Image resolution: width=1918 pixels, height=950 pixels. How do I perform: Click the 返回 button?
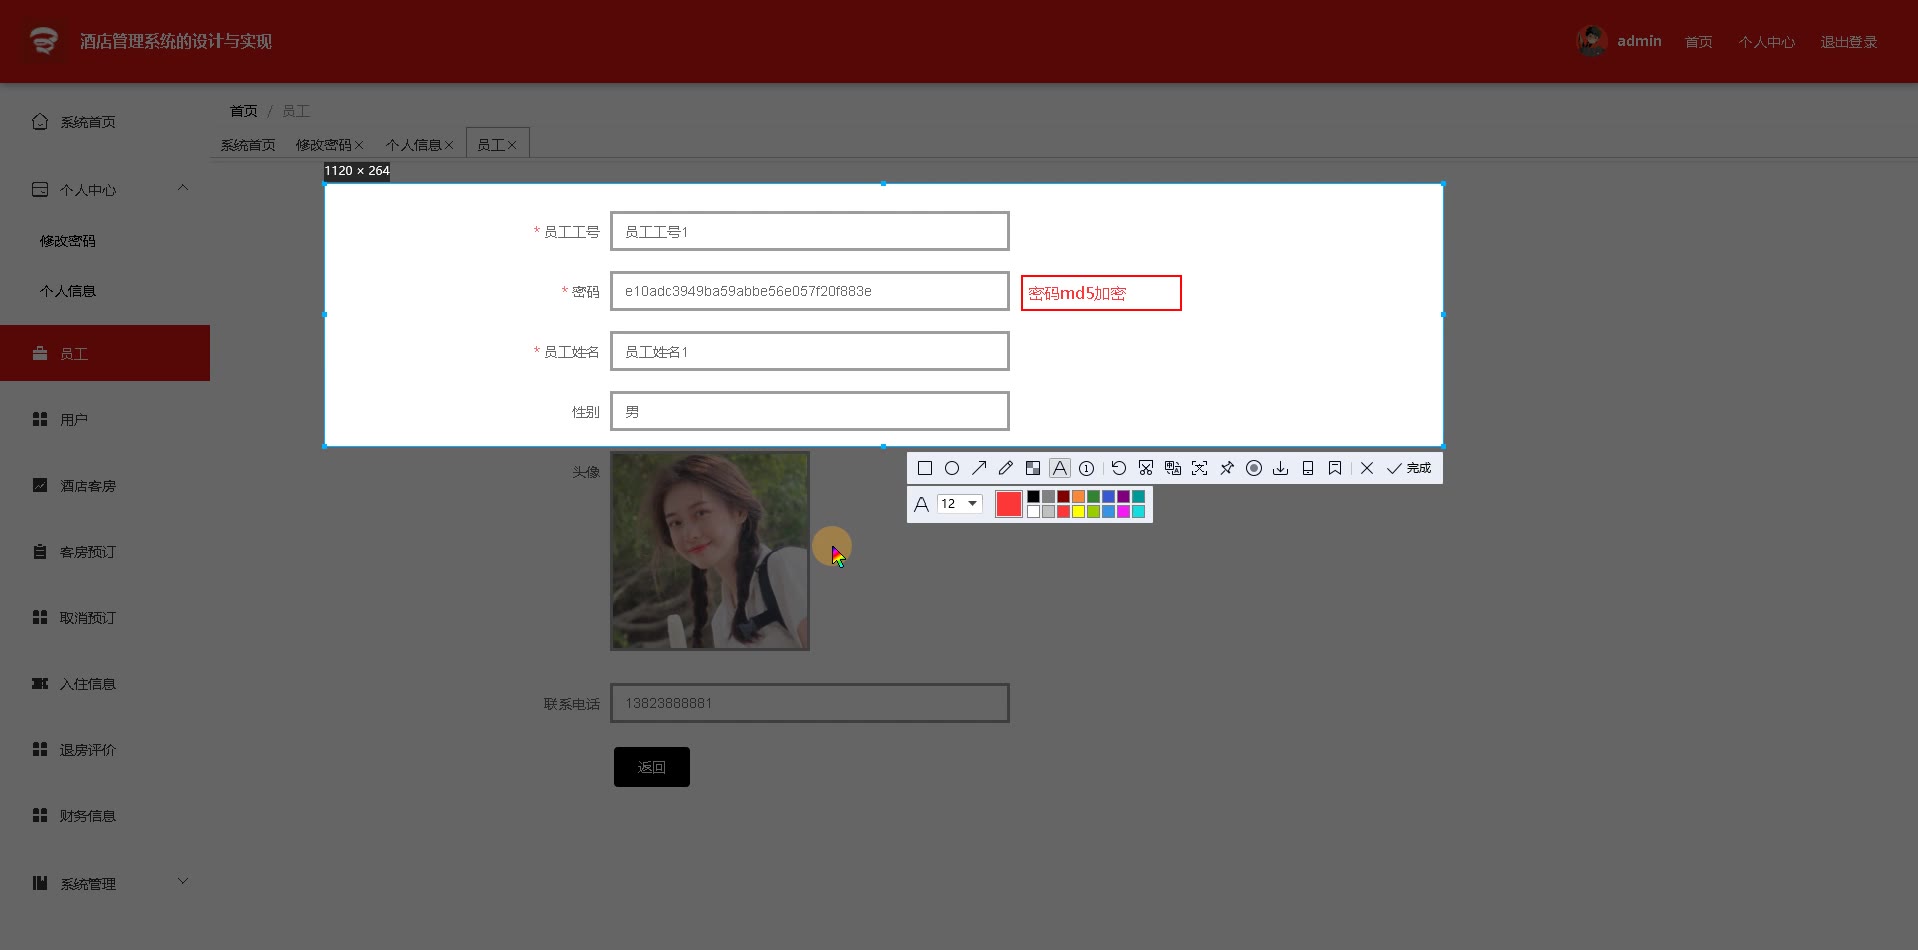(x=652, y=767)
